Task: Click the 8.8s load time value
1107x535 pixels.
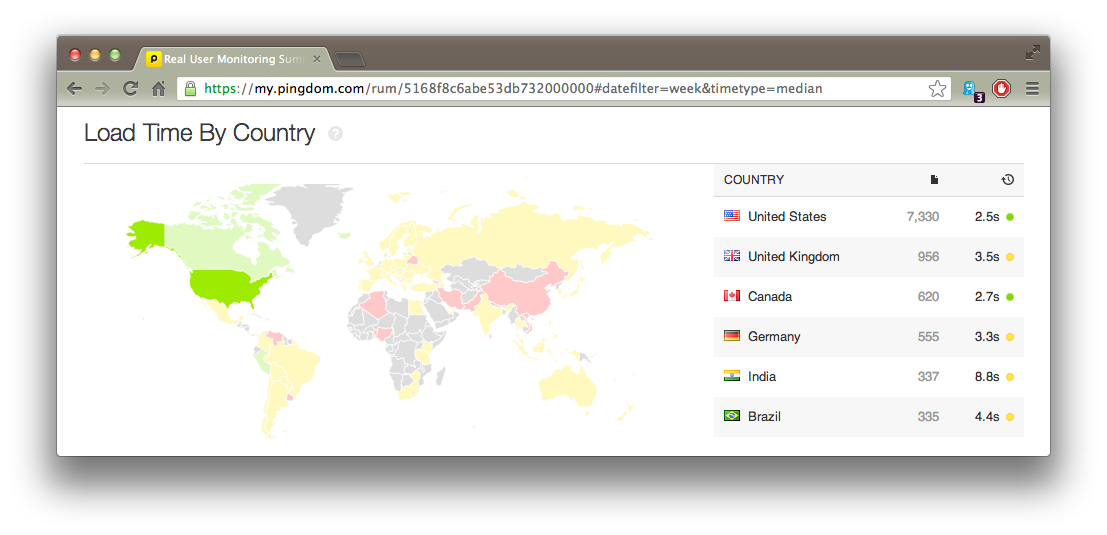Action: [x=986, y=377]
